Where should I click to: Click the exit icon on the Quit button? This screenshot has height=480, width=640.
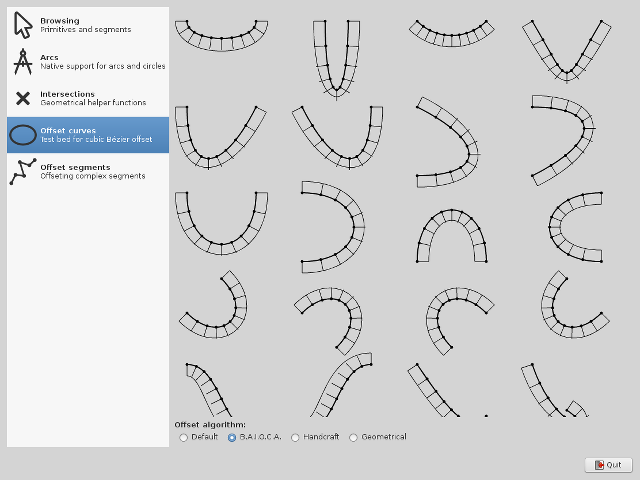600,465
